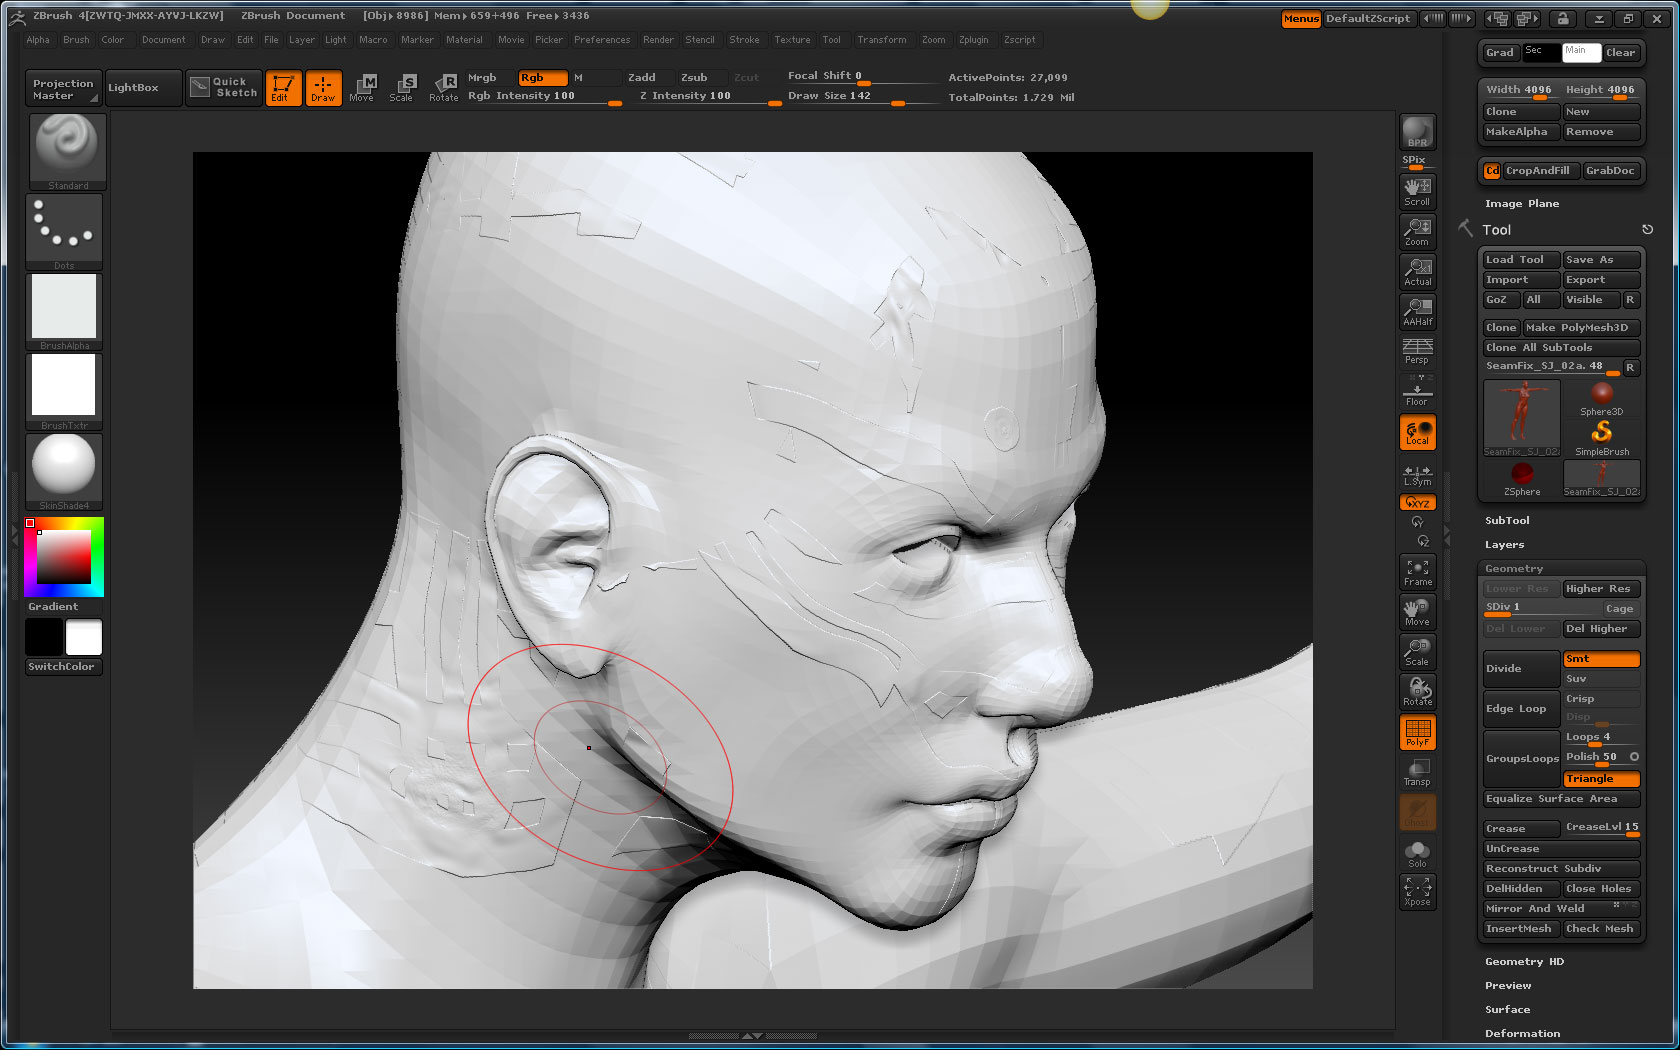The image size is (1680, 1050).
Task: Click the BPR render icon
Action: [1417, 132]
